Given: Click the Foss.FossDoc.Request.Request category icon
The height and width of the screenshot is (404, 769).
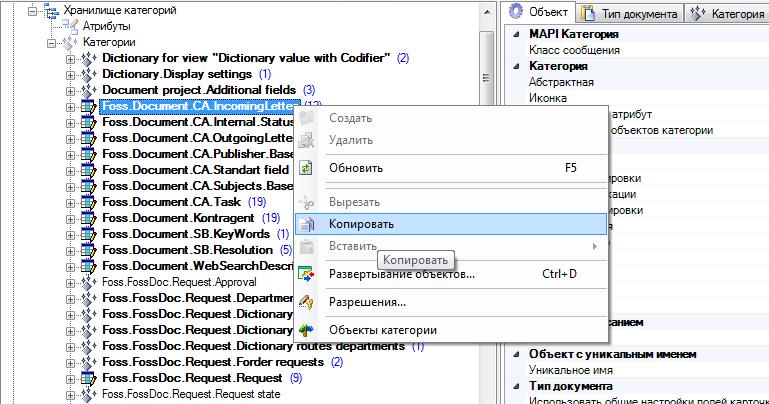Looking at the screenshot, I should [88, 378].
